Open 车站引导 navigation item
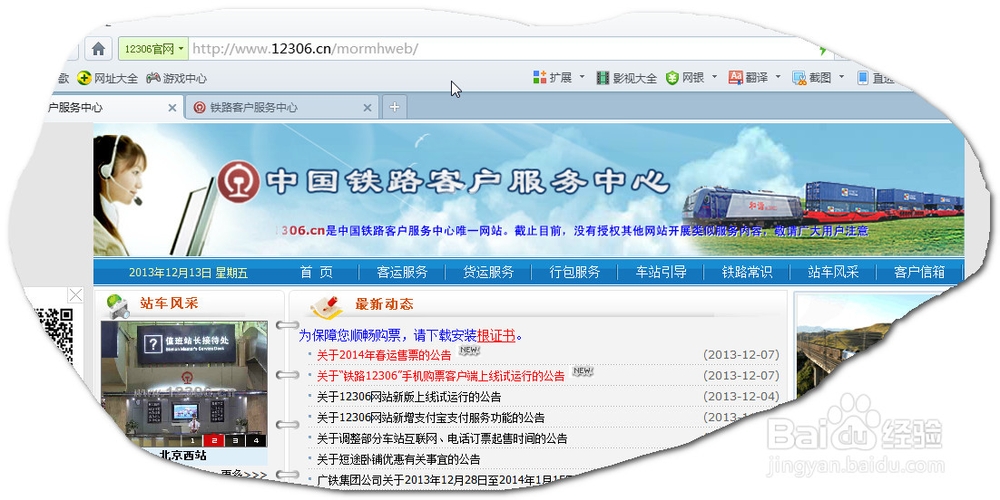The image size is (1000, 500). pos(661,272)
